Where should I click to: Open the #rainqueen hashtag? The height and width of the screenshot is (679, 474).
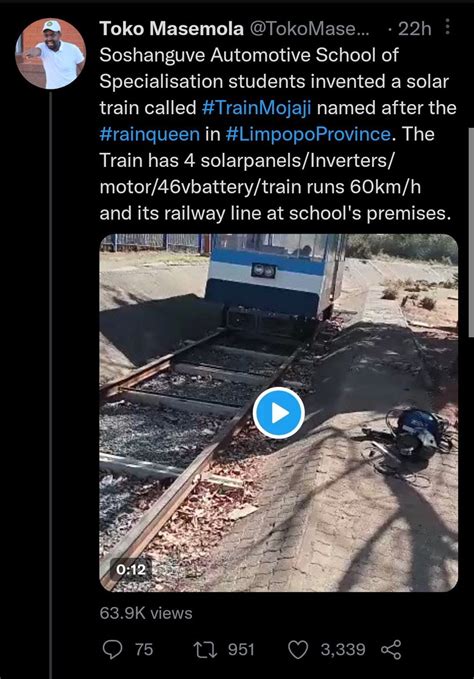pos(150,134)
